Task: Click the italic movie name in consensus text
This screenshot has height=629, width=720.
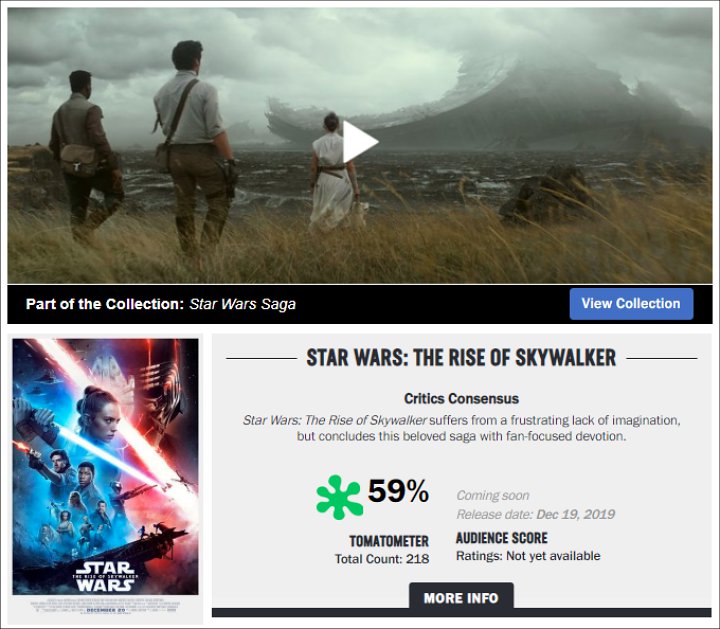Action: (x=334, y=420)
